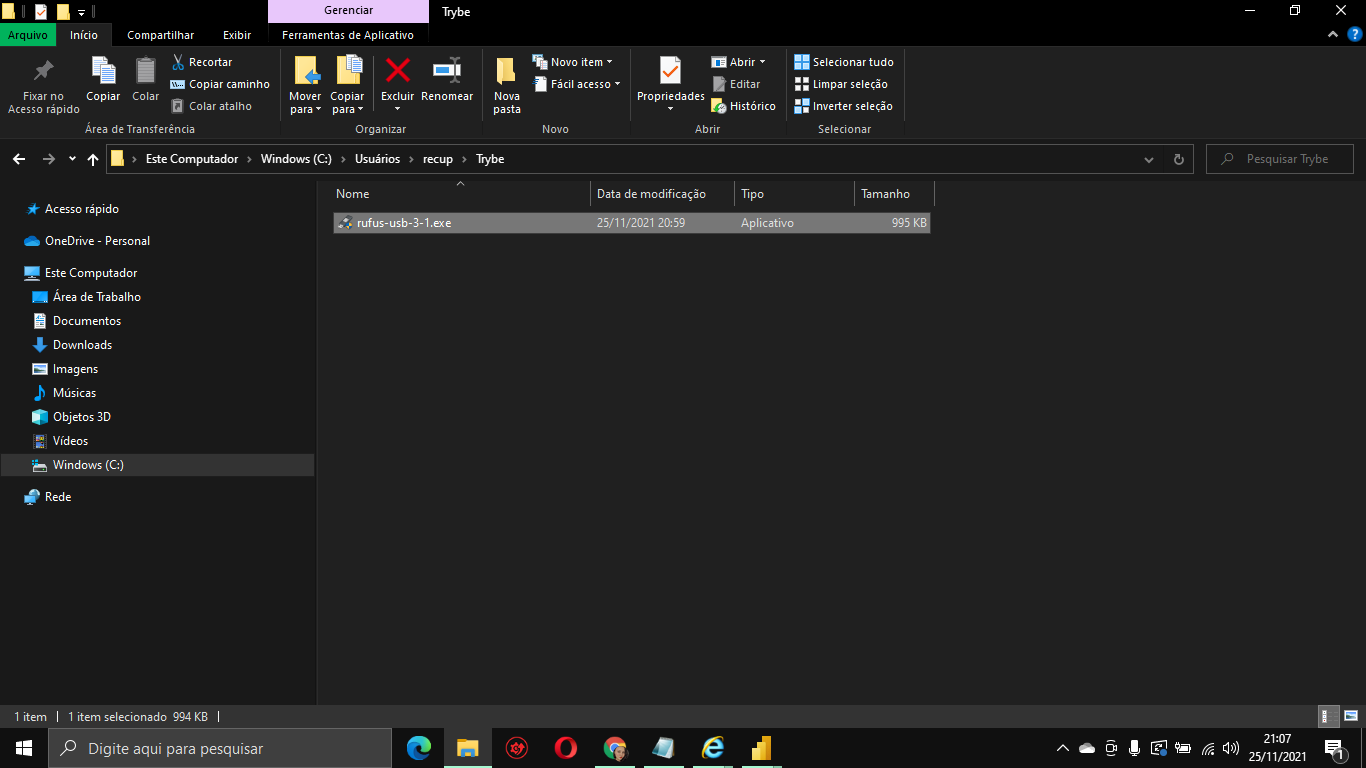Go back with the back arrow
The image size is (1366, 768).
coord(19,159)
